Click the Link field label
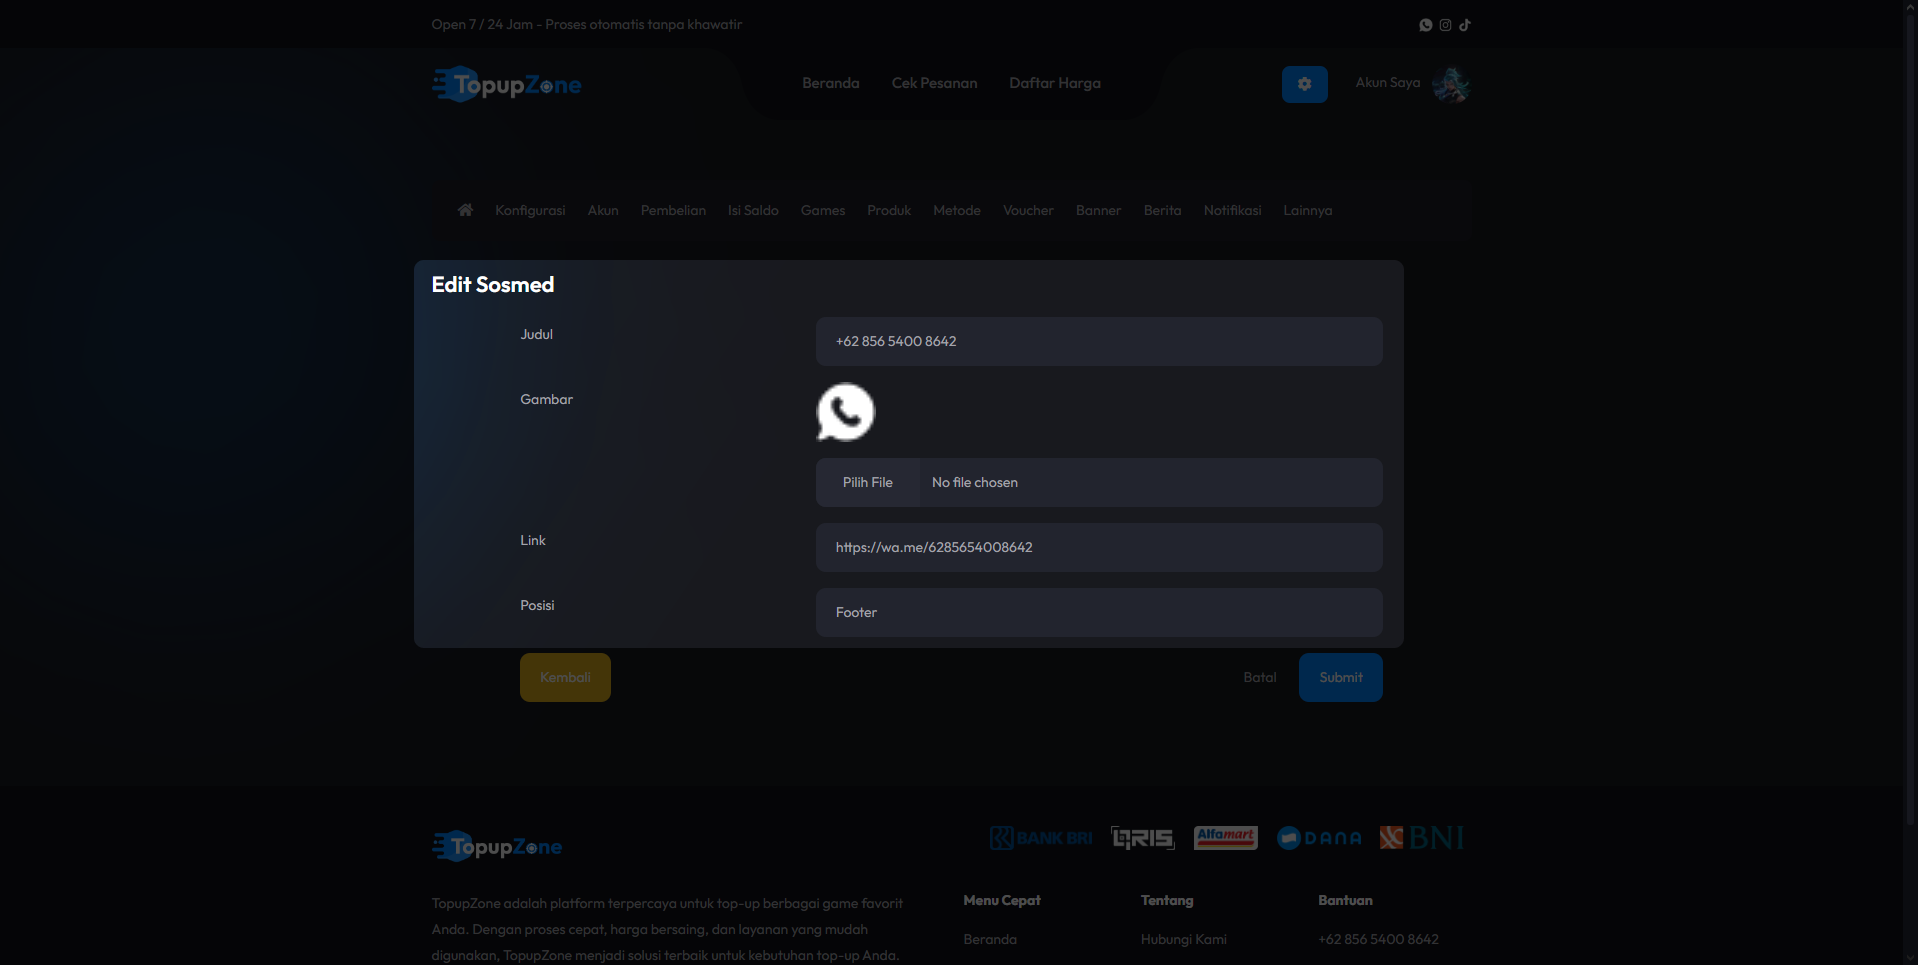This screenshot has width=1918, height=965. point(533,540)
